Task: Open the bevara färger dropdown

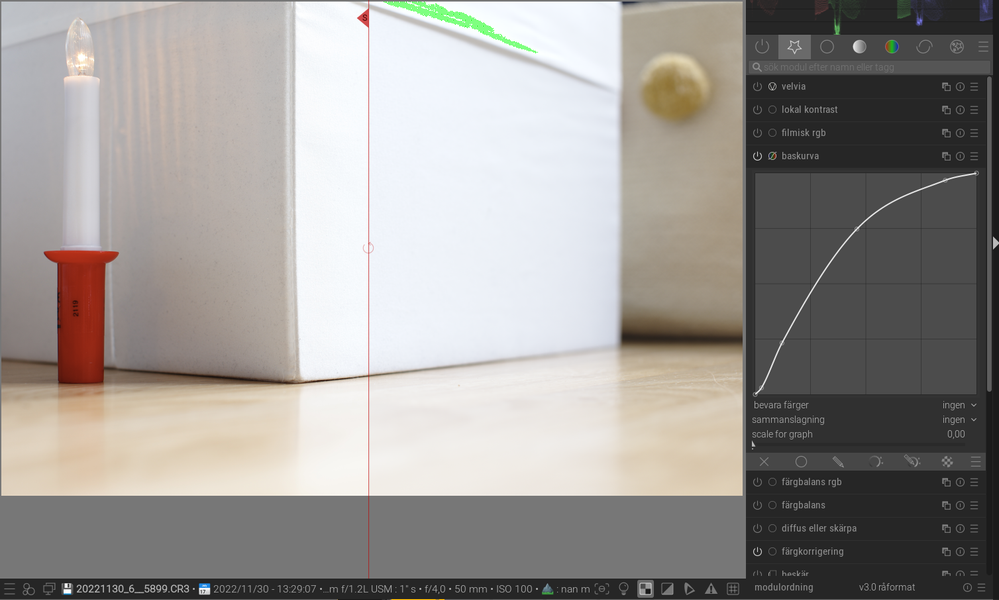Action: coord(959,405)
